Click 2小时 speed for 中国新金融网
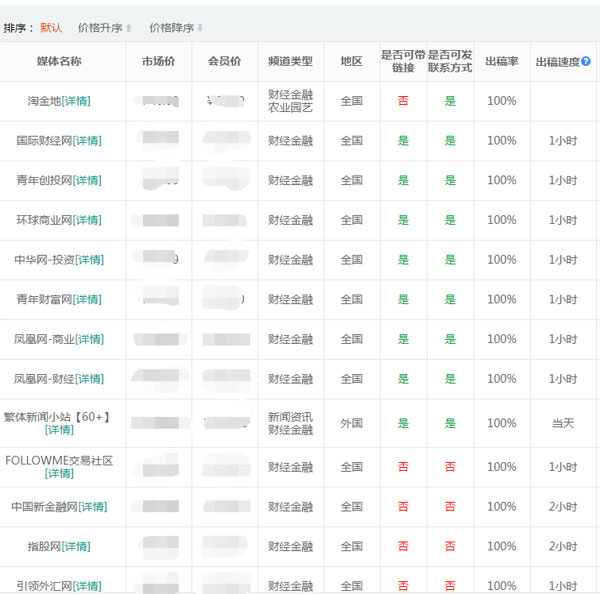Viewport: 600px width, 594px height. pos(563,507)
